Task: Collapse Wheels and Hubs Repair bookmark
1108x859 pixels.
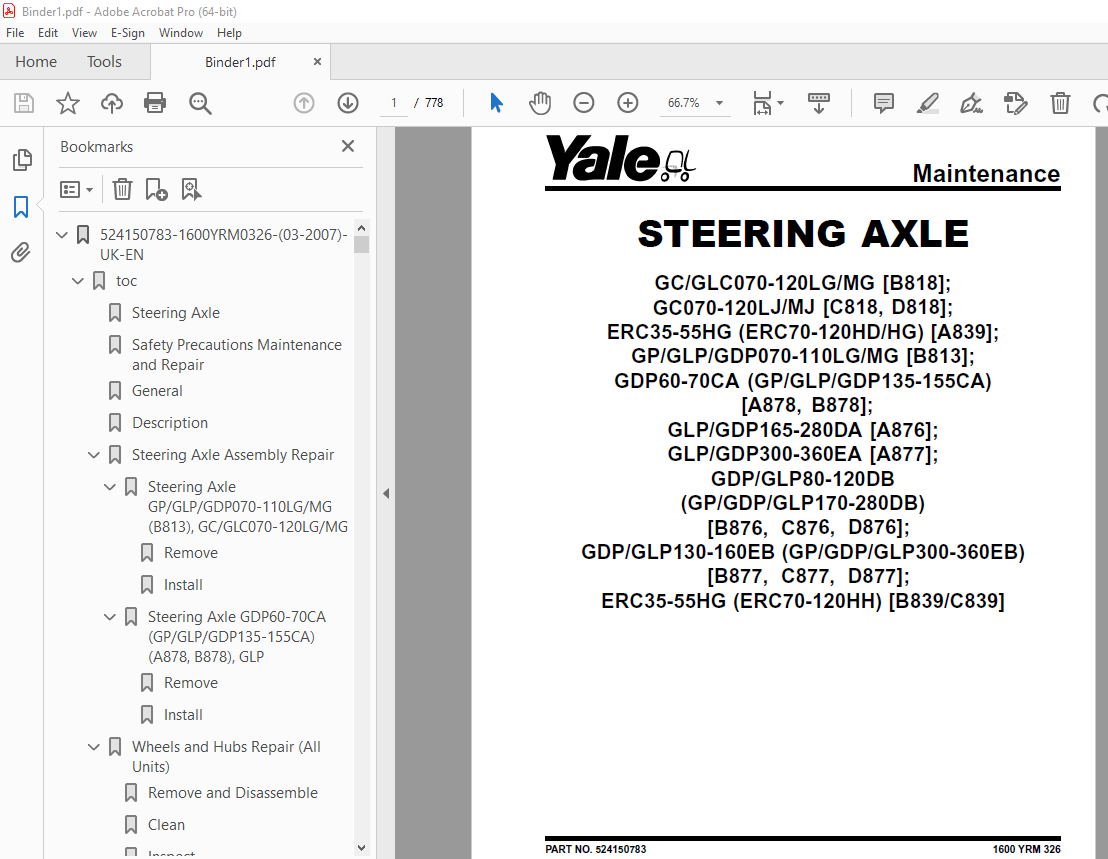Action: pos(94,747)
